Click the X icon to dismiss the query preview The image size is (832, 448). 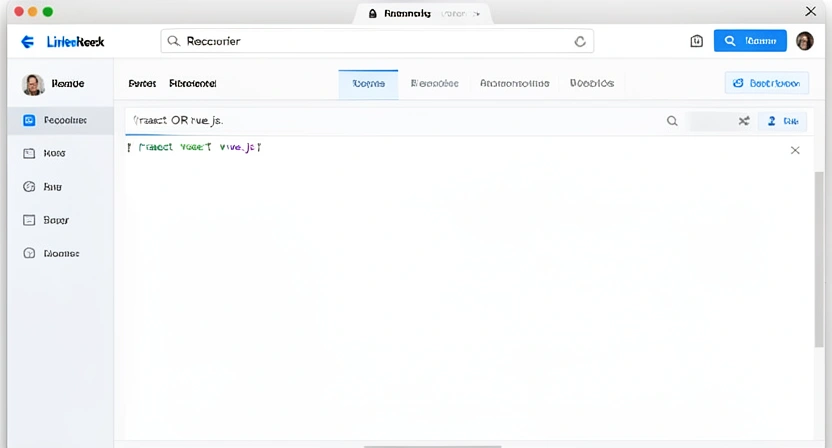795,150
